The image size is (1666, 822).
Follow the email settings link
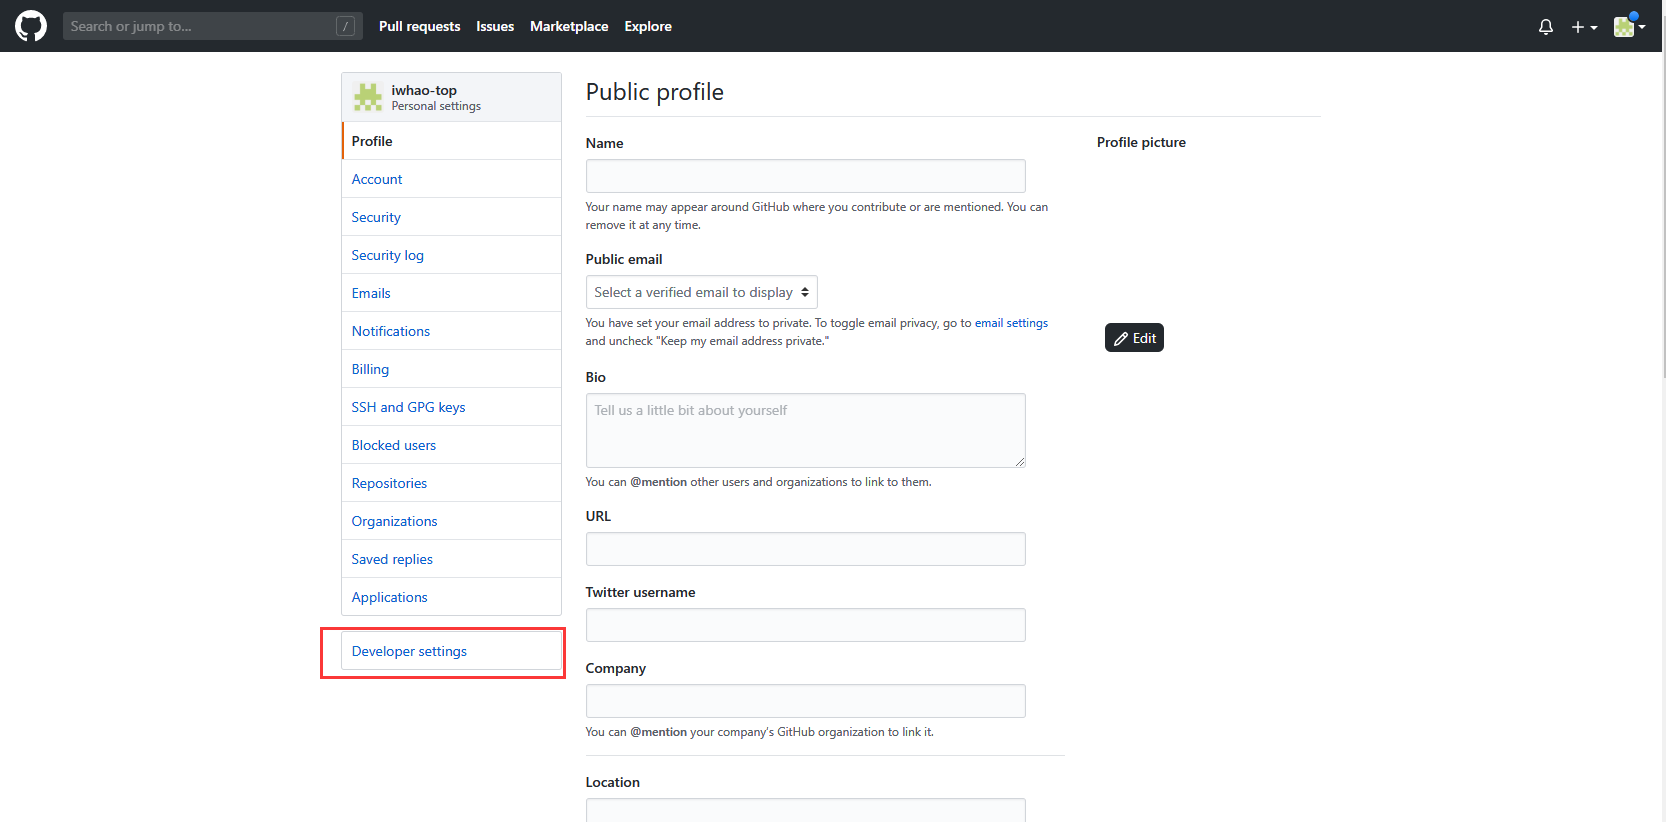1011,323
